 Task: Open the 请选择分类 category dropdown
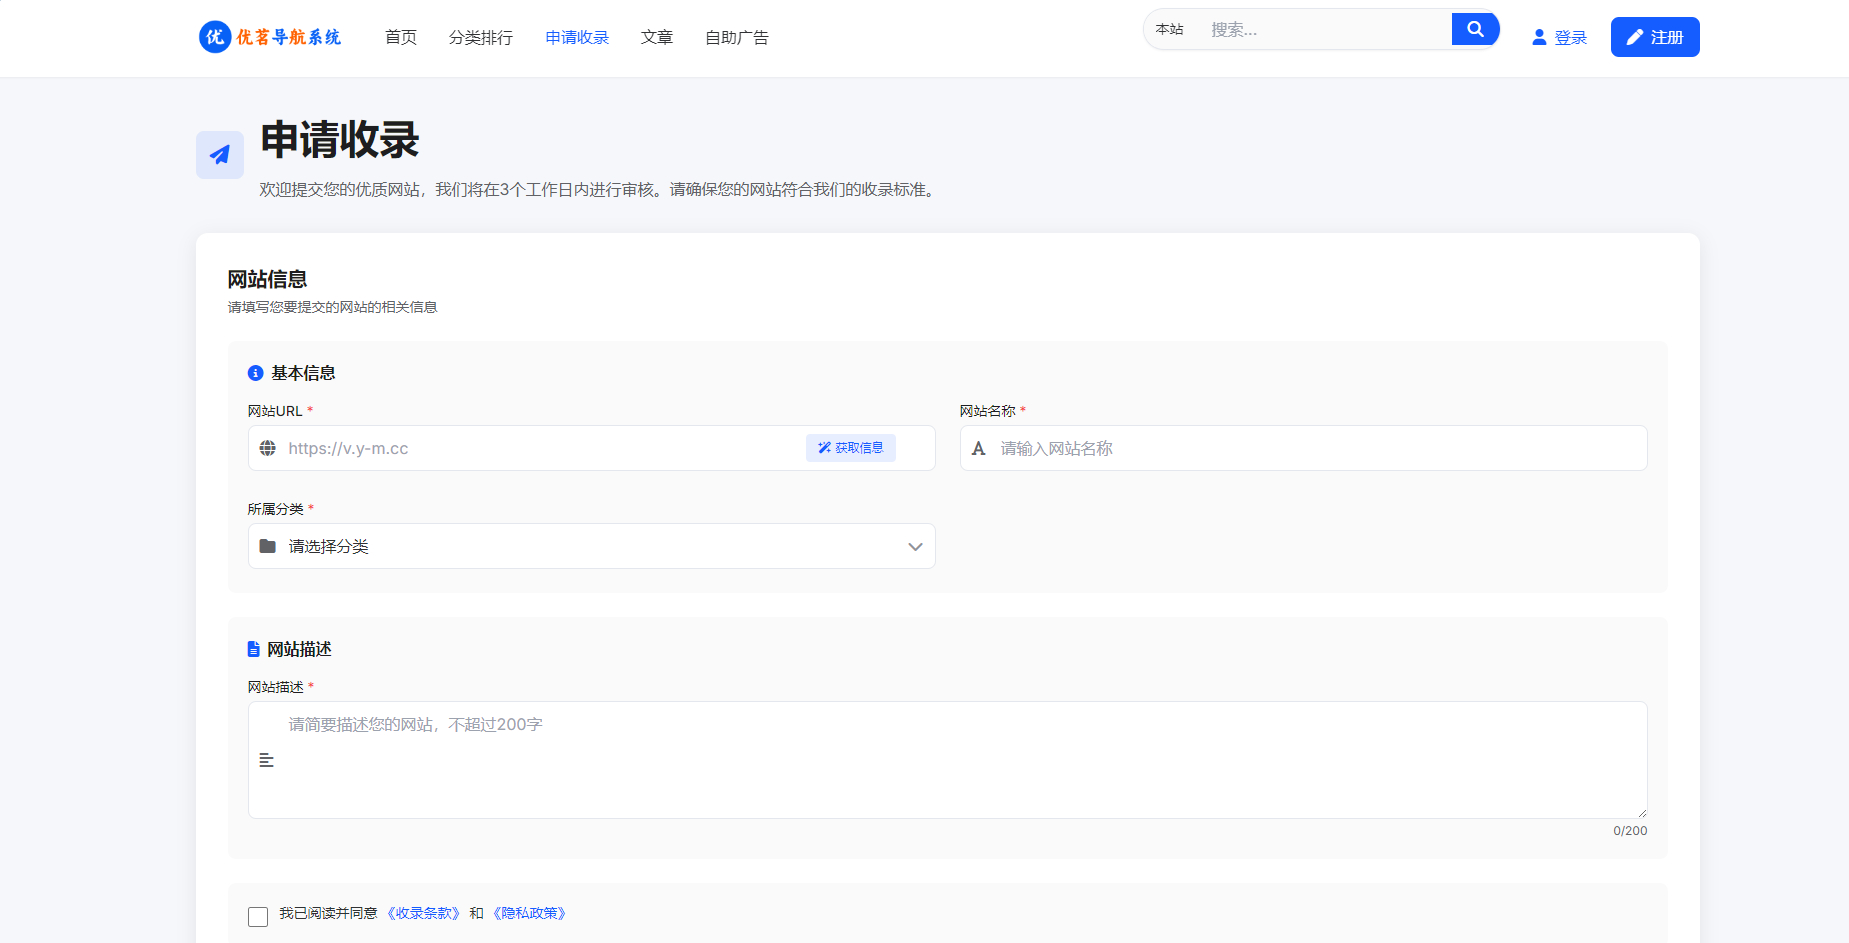click(590, 546)
